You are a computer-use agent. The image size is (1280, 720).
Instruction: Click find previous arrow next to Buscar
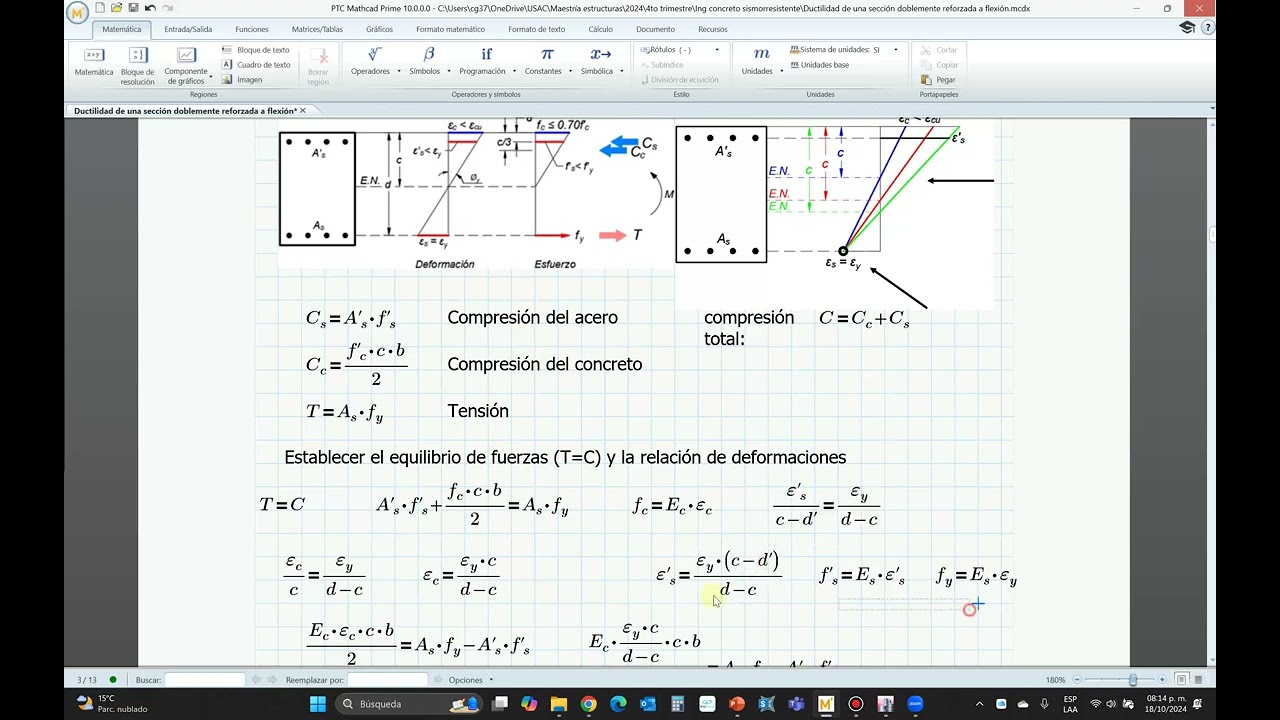click(x=256, y=680)
